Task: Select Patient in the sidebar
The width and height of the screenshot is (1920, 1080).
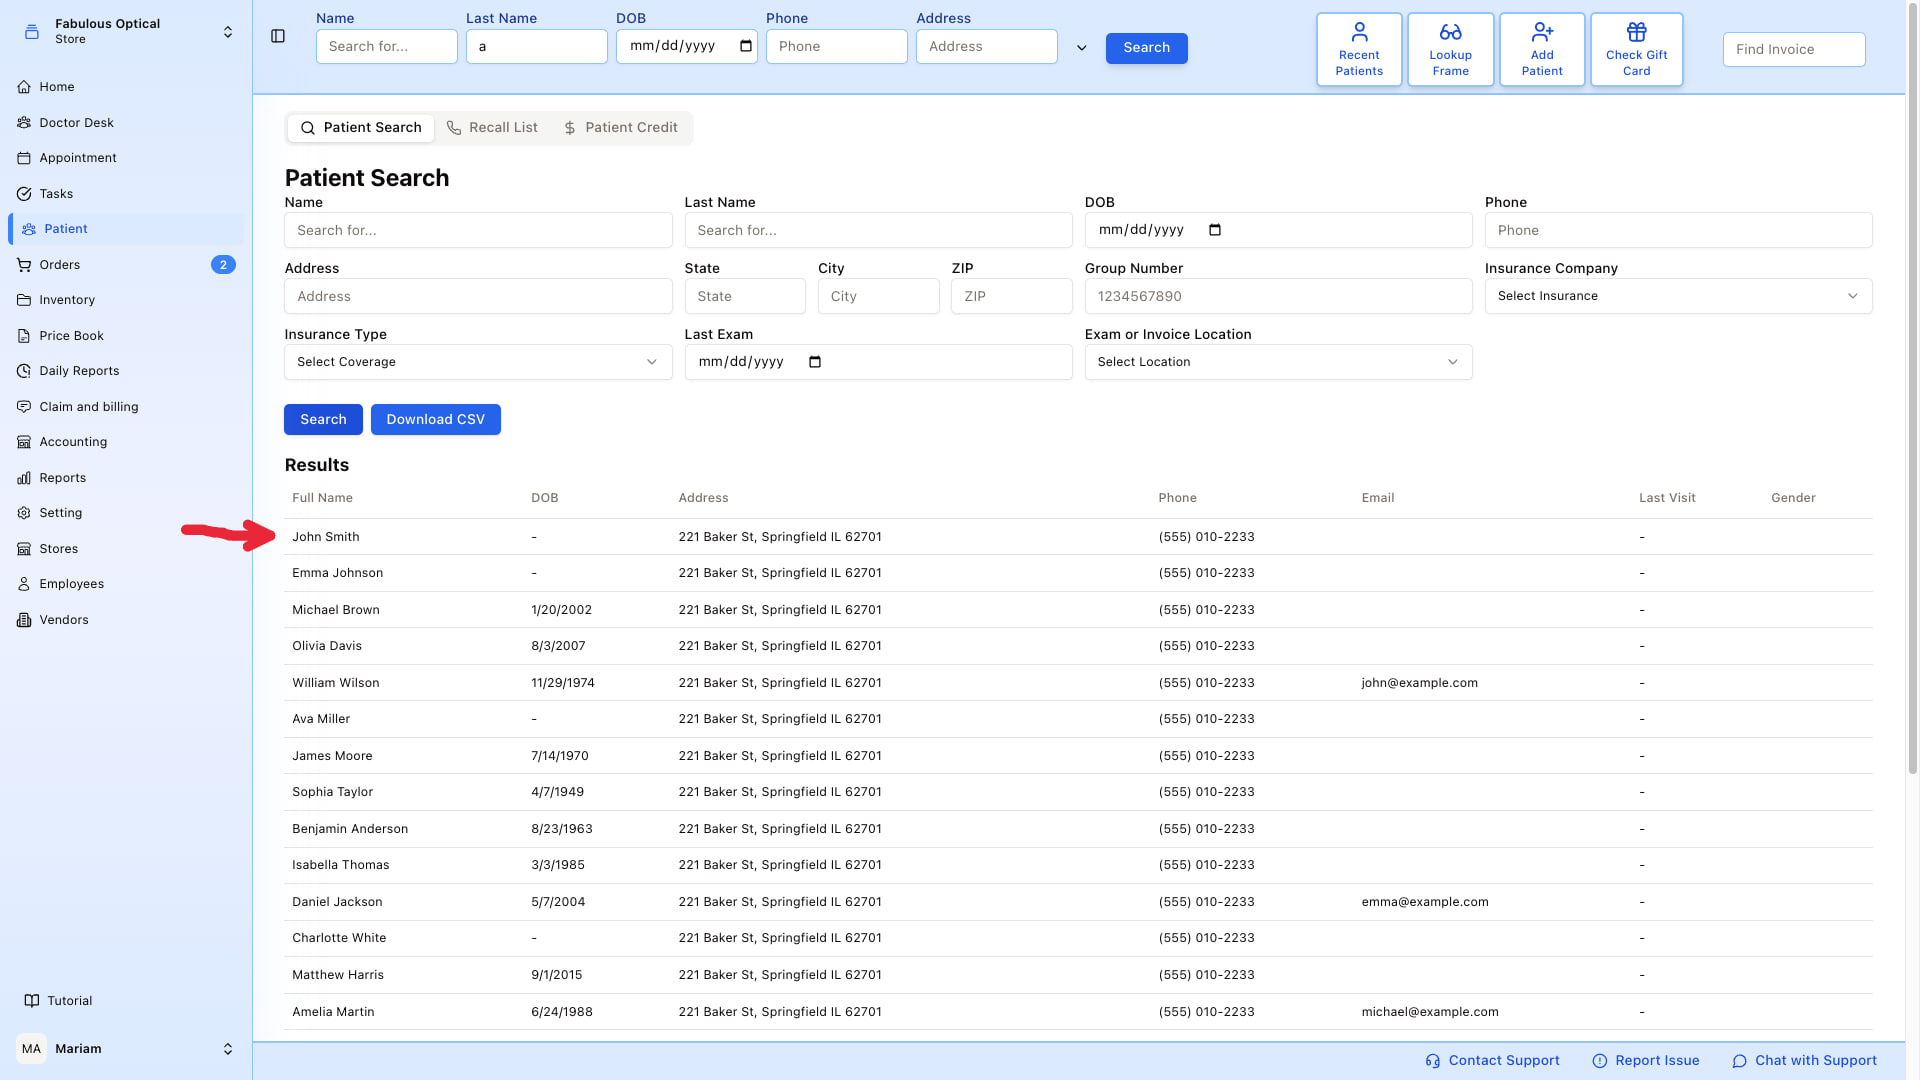Action: point(126,229)
